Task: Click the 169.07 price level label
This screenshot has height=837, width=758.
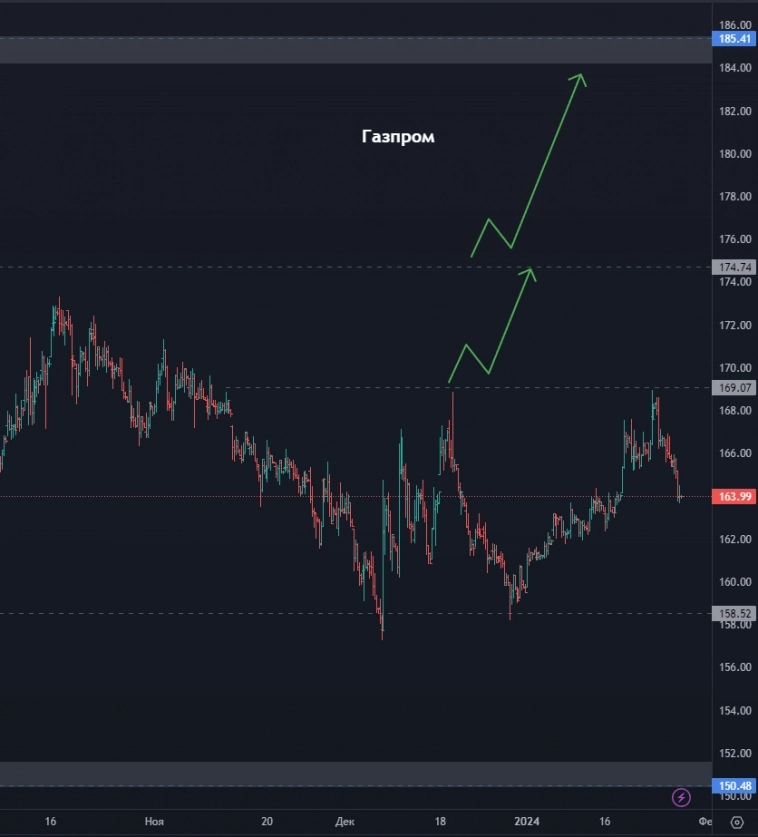Action: (735, 388)
